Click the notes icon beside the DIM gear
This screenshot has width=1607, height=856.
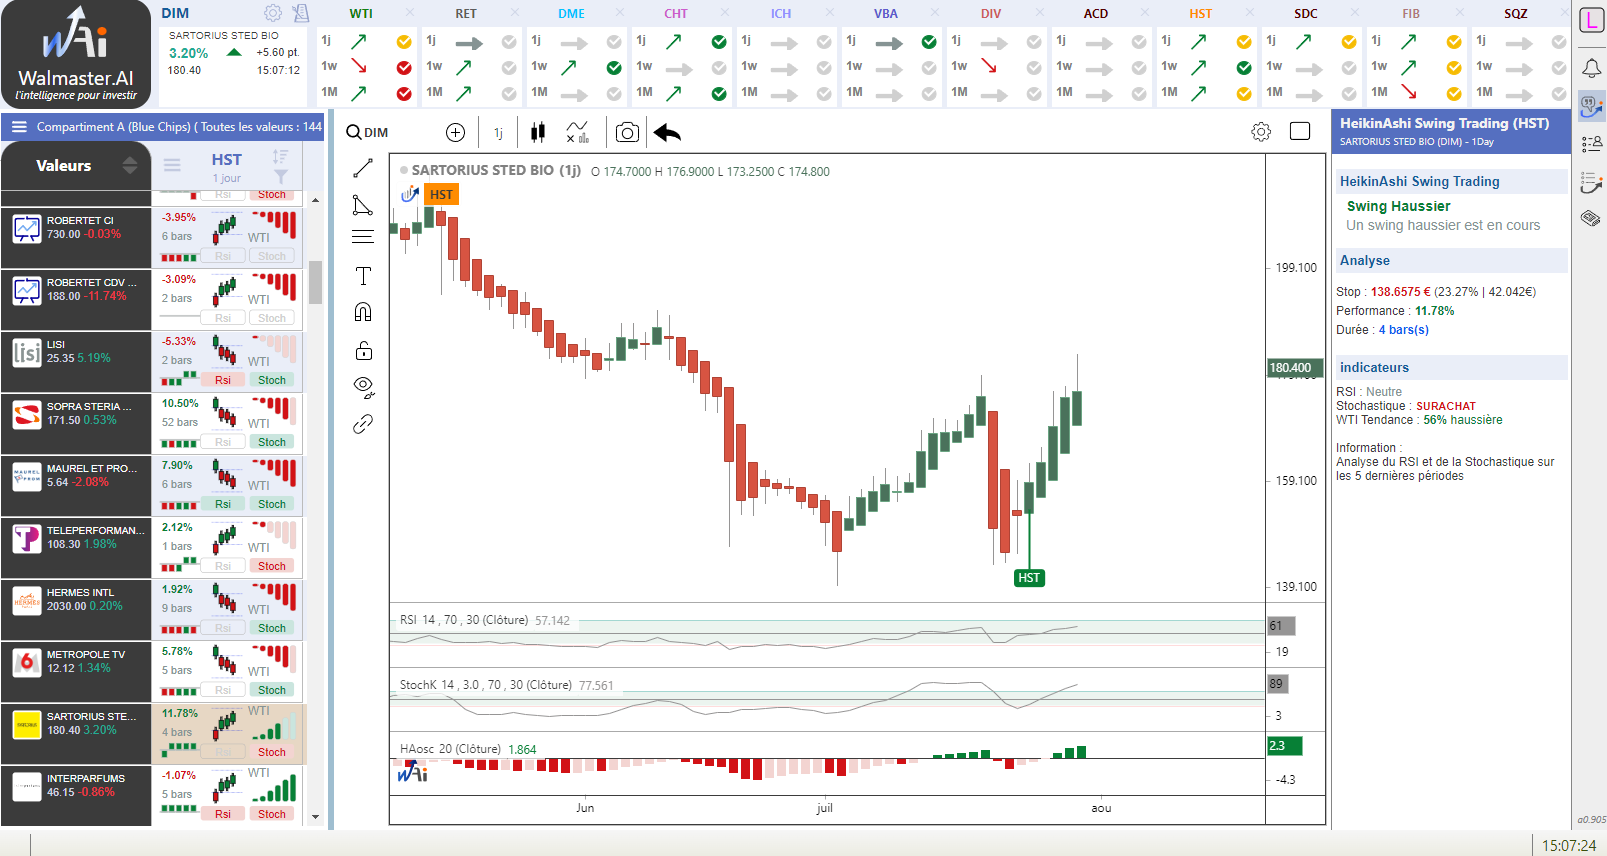tap(301, 13)
